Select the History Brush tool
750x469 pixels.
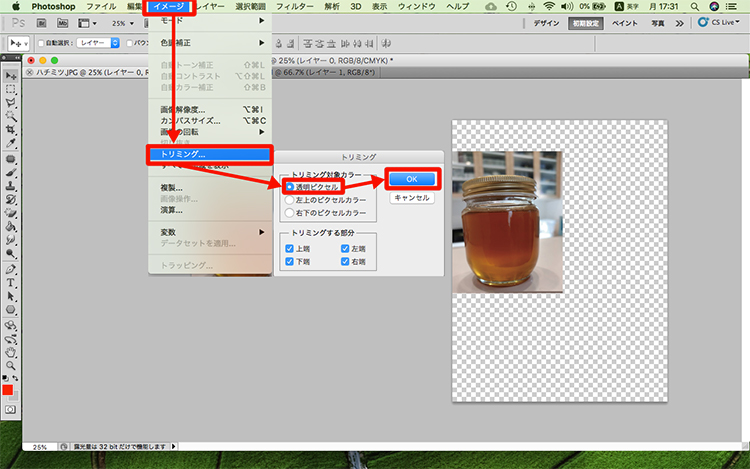pyautogui.click(x=11, y=199)
